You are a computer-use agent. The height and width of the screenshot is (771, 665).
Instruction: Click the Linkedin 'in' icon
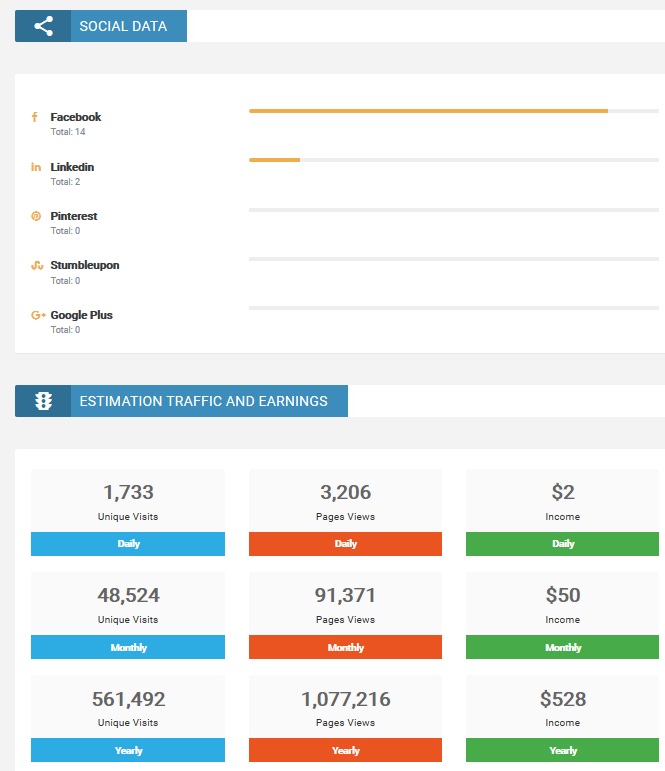[x=36, y=167]
